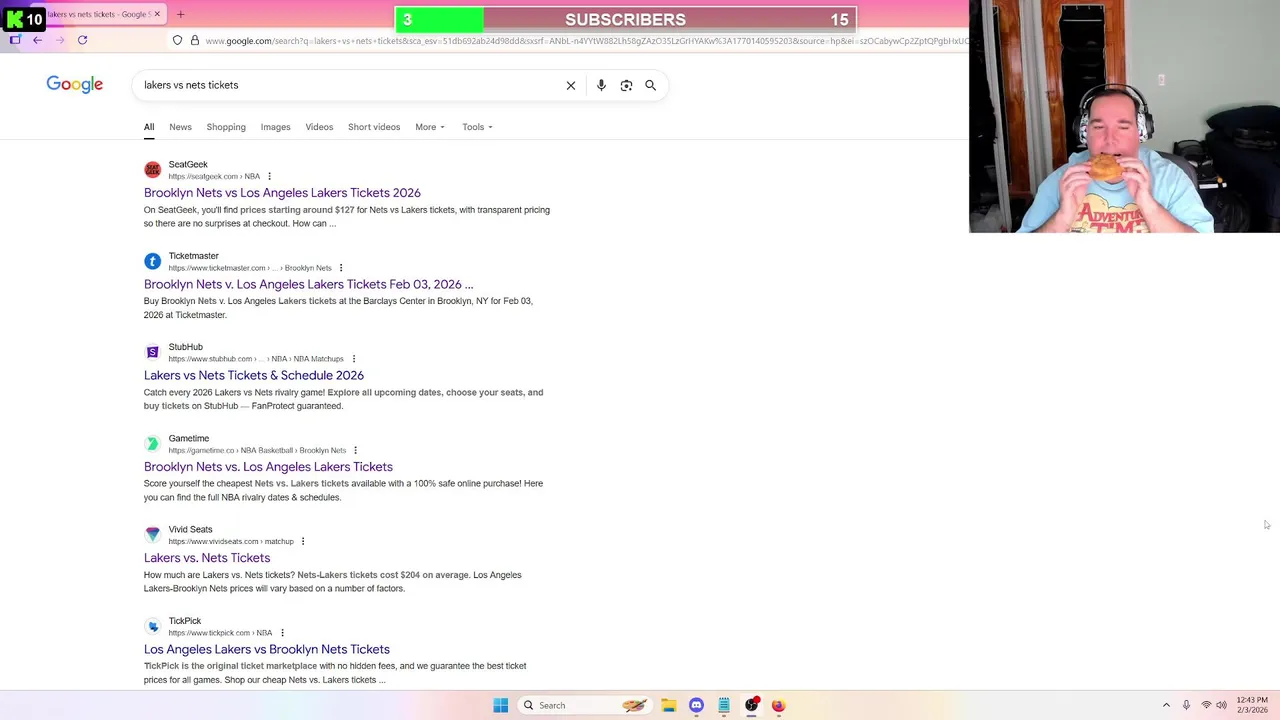Click the Ticketmaster favicon
The image size is (1280, 720).
point(152,261)
